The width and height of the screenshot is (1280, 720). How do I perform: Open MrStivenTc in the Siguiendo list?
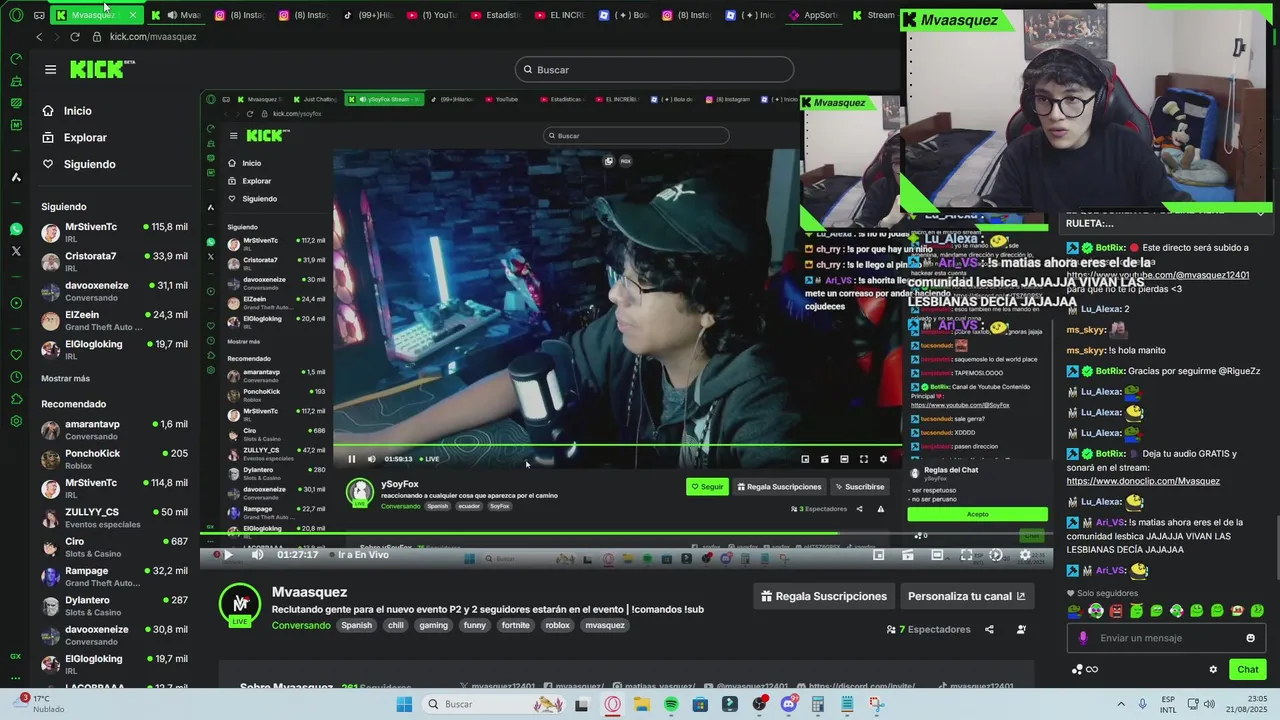coord(114,232)
